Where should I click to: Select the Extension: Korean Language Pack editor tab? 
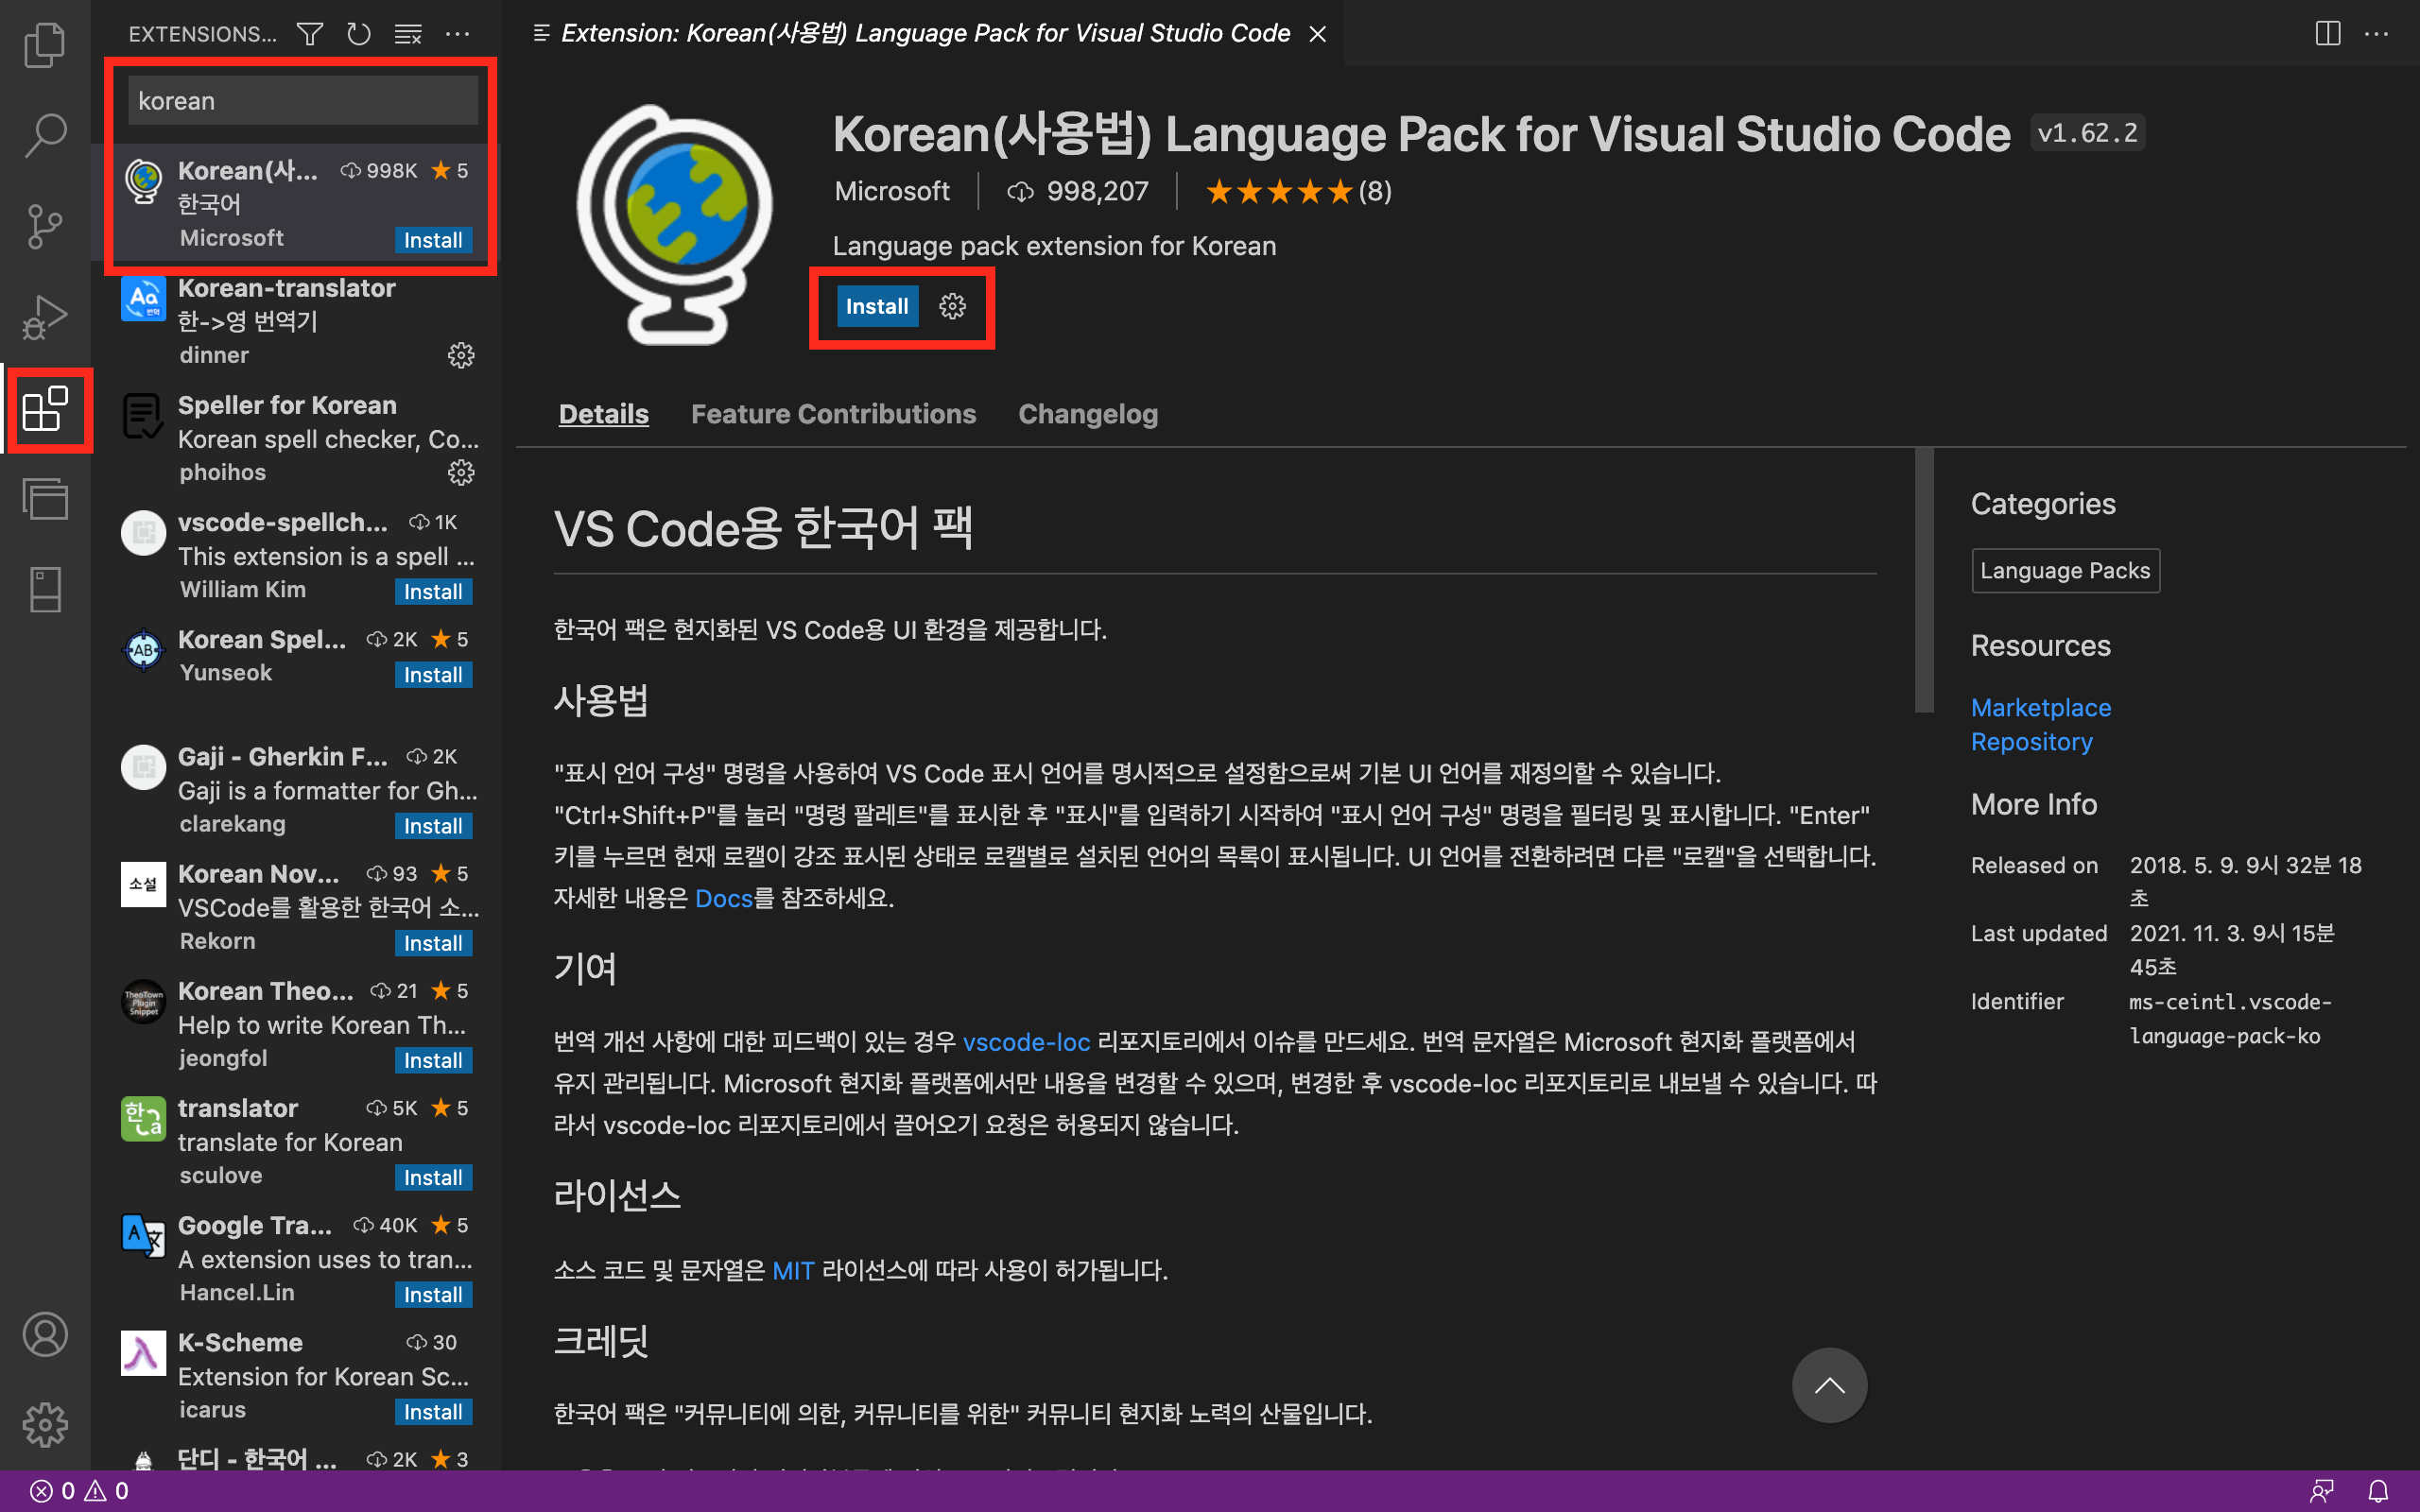coord(925,33)
